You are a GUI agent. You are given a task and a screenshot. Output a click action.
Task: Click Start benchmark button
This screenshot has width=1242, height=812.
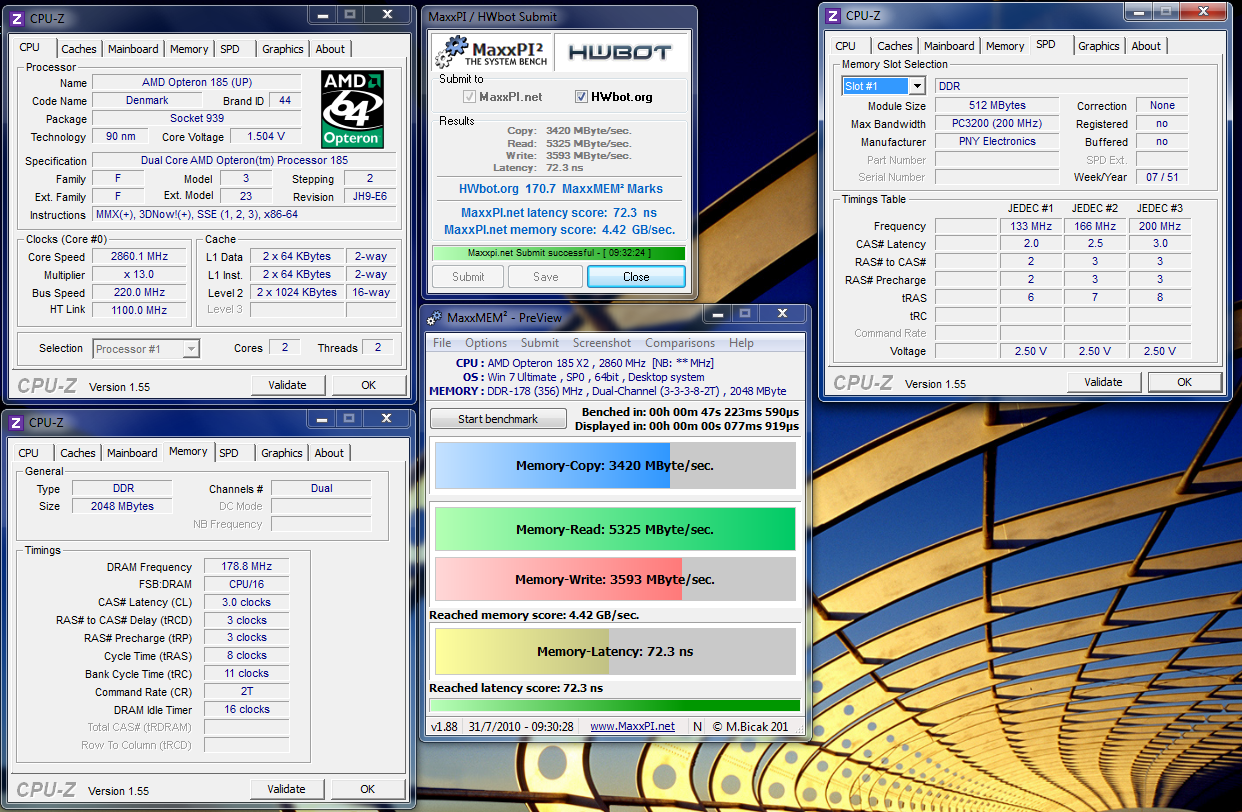click(x=498, y=419)
